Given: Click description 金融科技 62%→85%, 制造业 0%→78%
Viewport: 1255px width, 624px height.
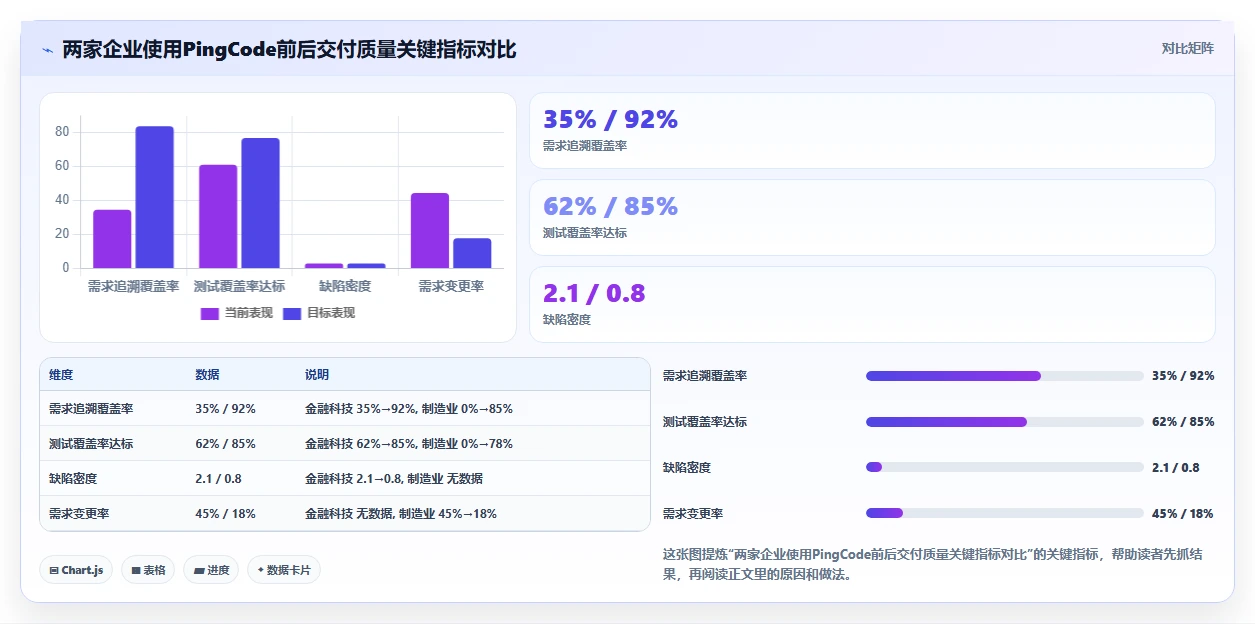Looking at the screenshot, I should pyautogui.click(x=409, y=444).
